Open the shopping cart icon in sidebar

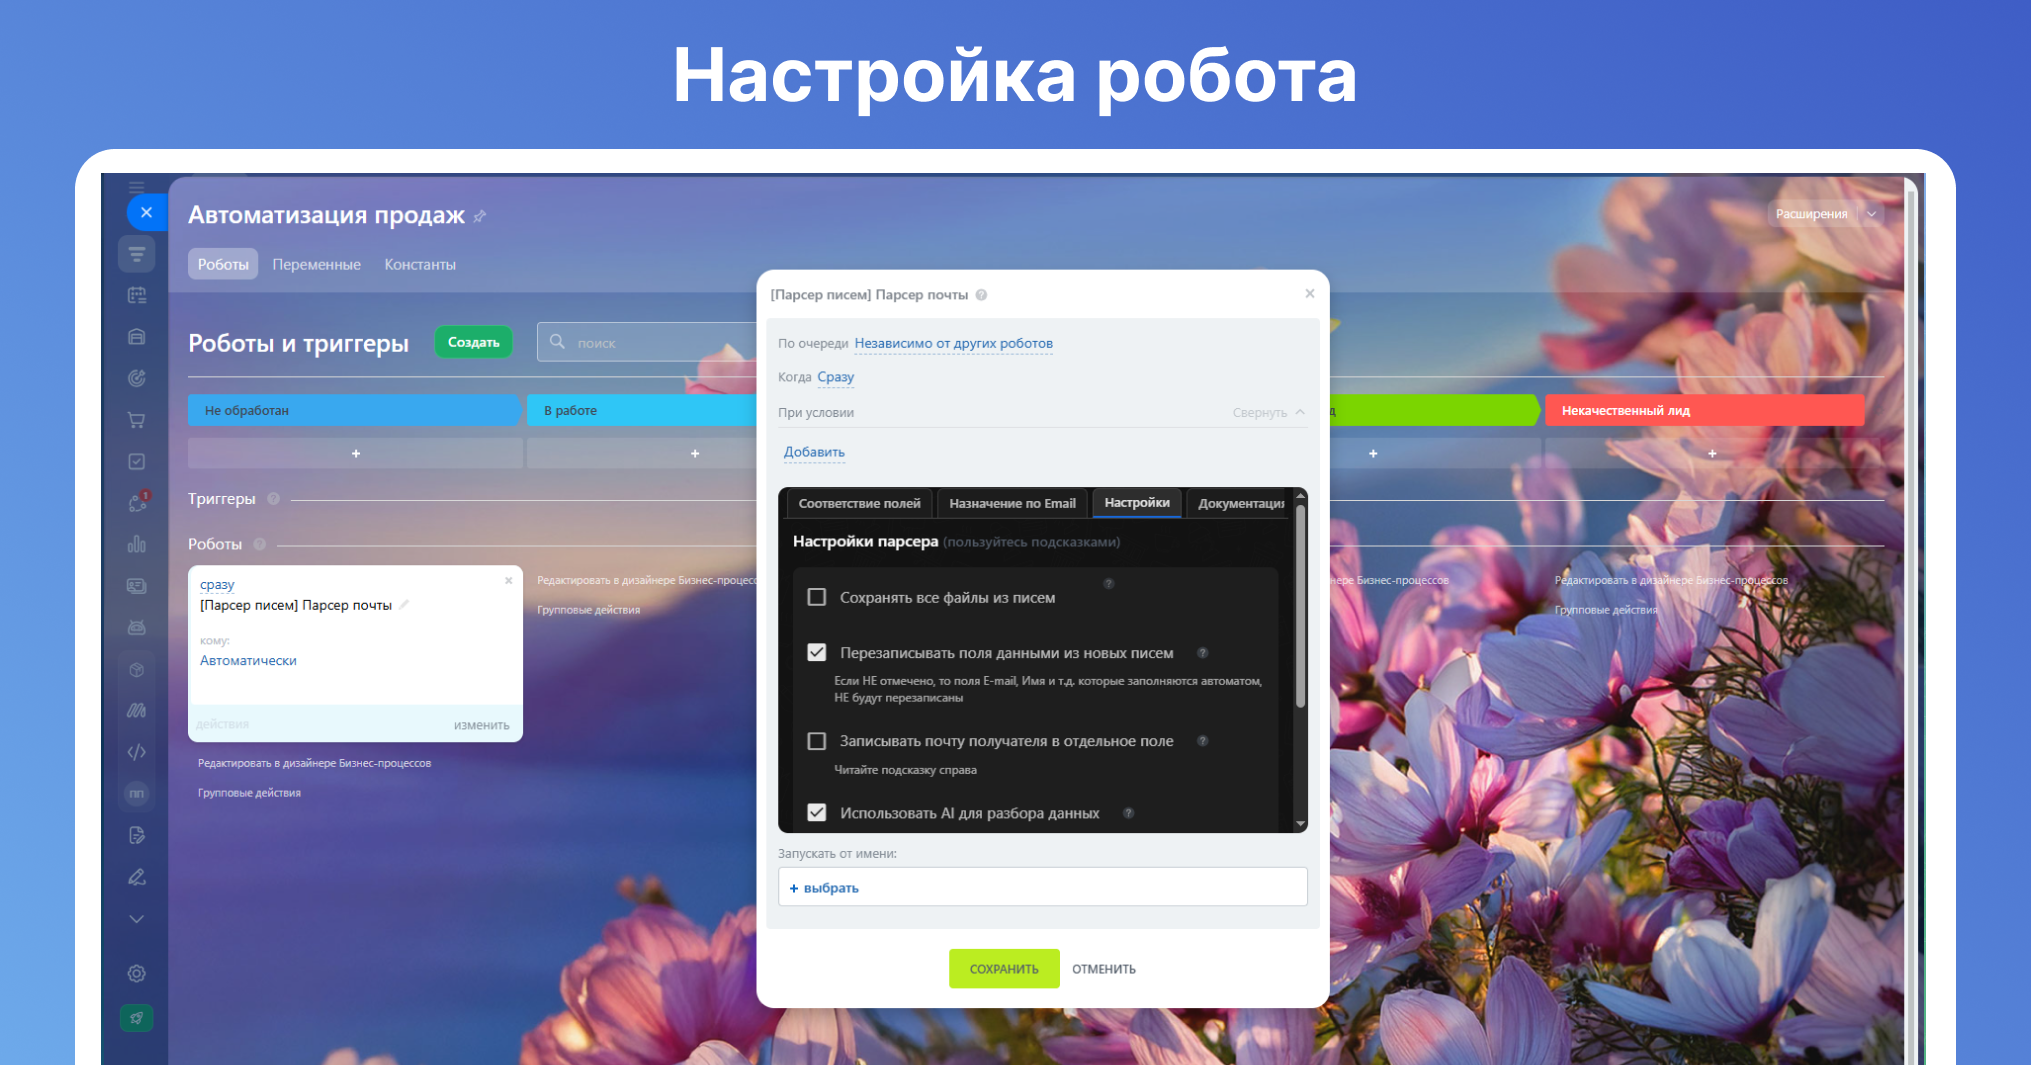(137, 420)
